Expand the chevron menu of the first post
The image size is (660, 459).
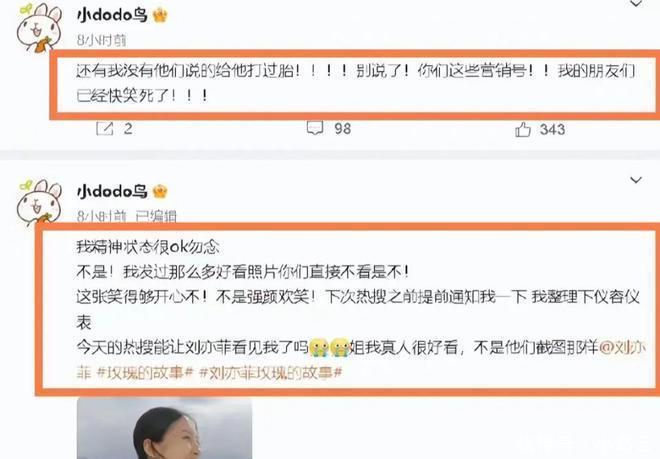click(x=636, y=3)
